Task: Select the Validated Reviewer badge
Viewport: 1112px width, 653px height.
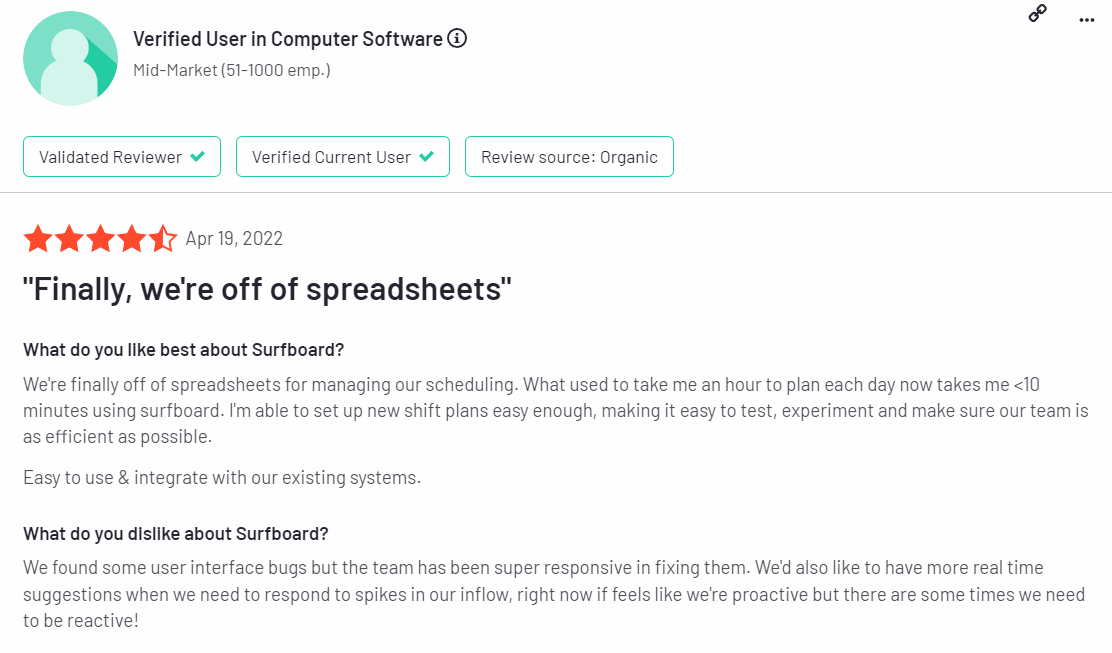Action: click(x=122, y=157)
